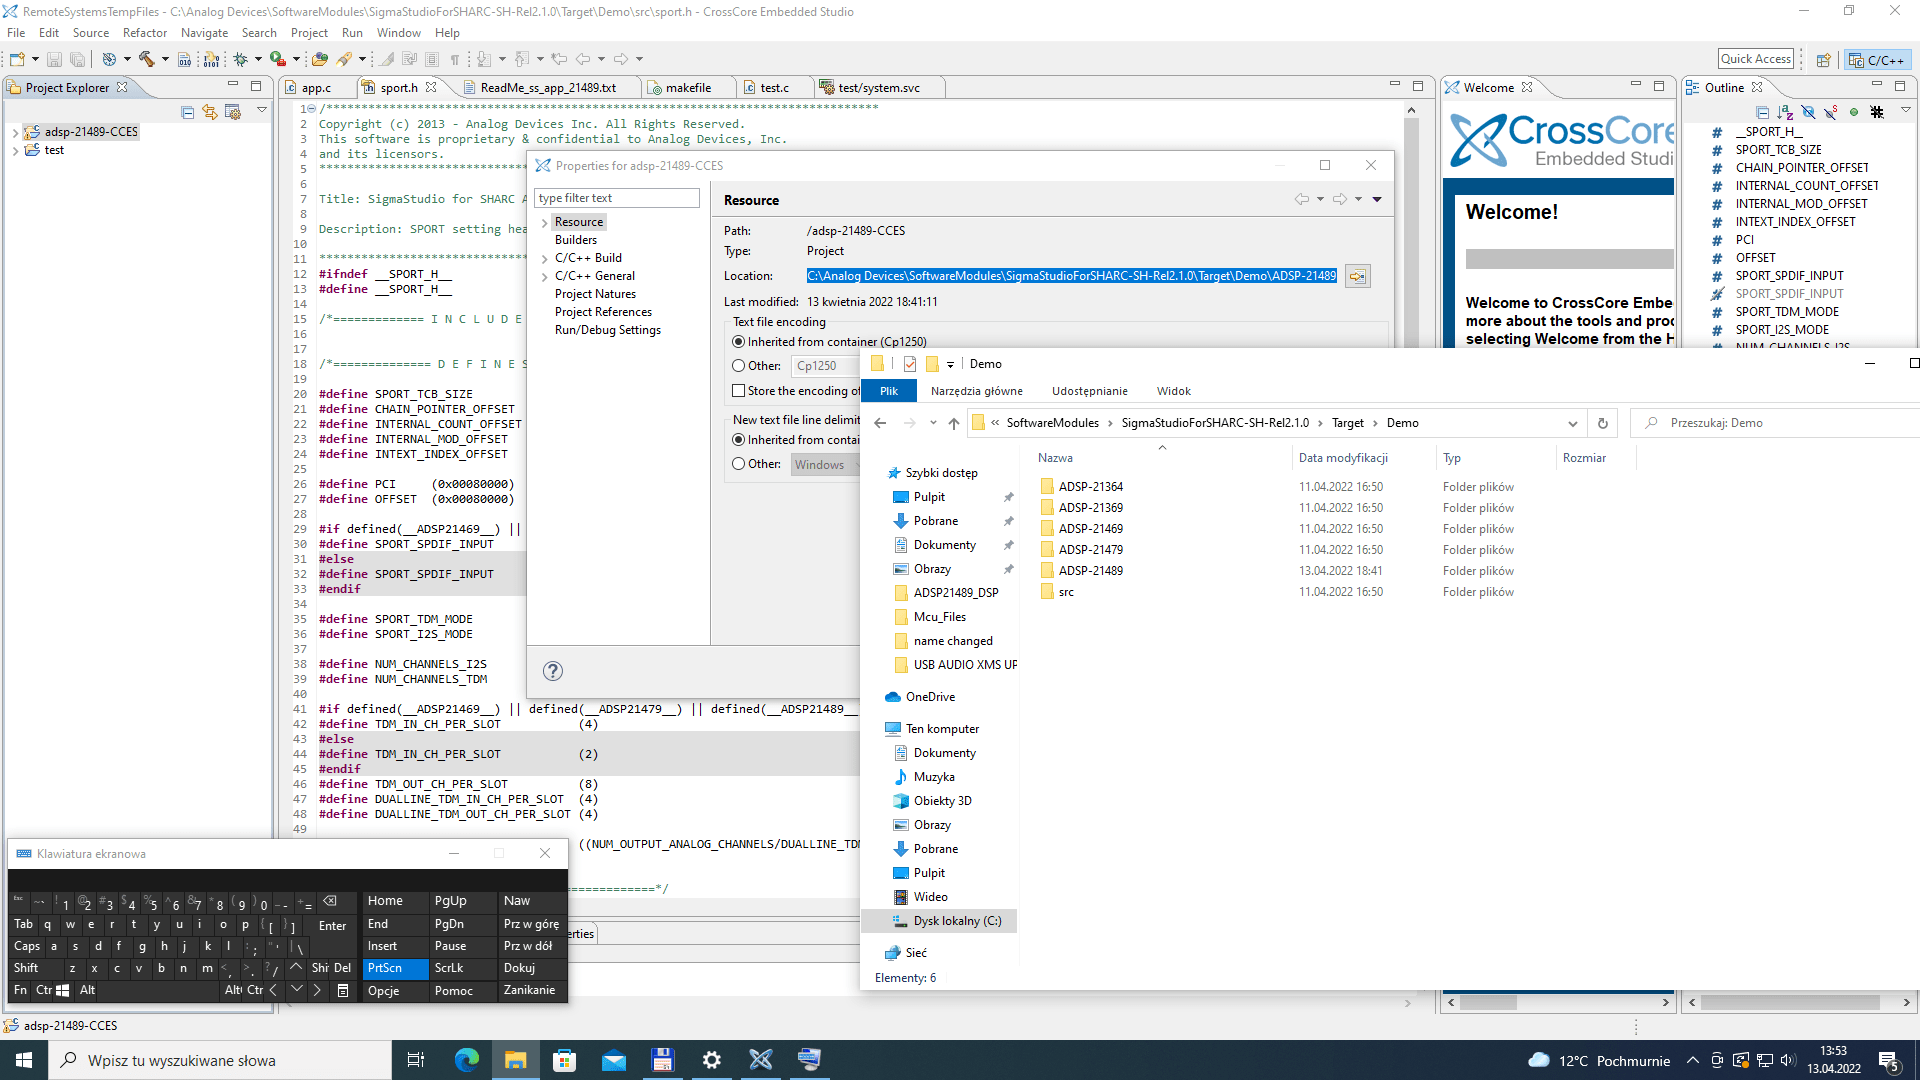Toggle the Caps key on on-screen keyboard
Image resolution: width=1920 pixels, height=1080 pixels.
(x=26, y=946)
